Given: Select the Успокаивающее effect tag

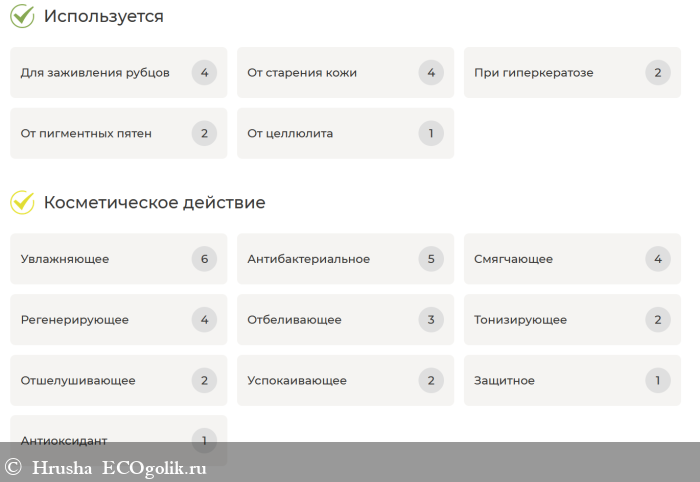Looking at the screenshot, I should point(297,380).
